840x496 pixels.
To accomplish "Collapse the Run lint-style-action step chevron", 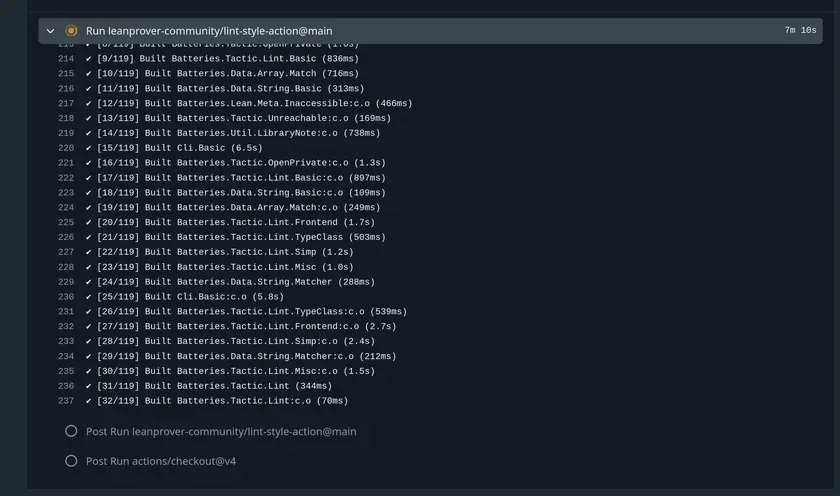I will click(x=51, y=31).
